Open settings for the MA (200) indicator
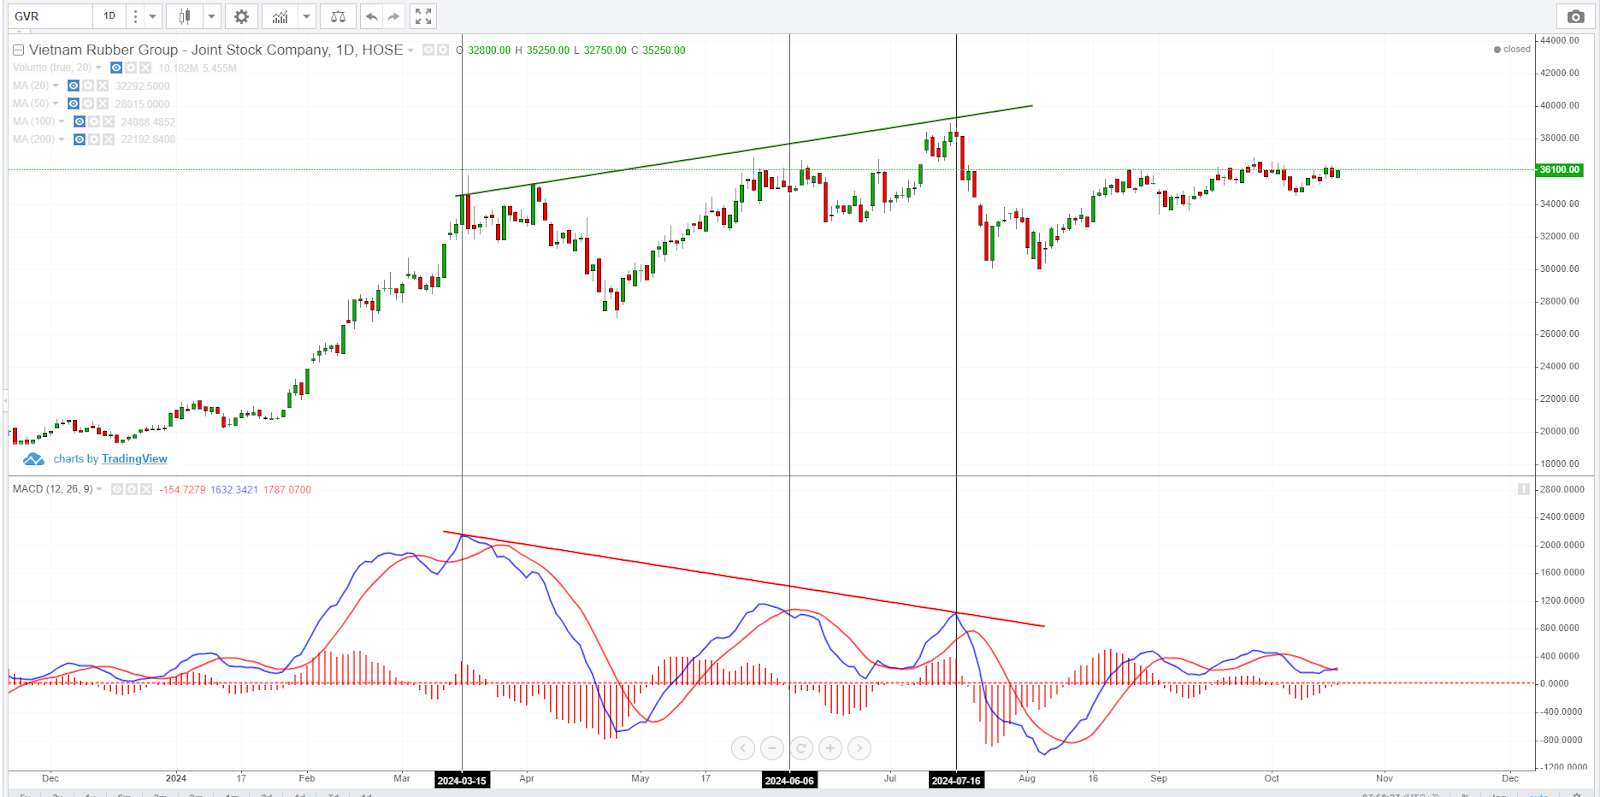 94,140
